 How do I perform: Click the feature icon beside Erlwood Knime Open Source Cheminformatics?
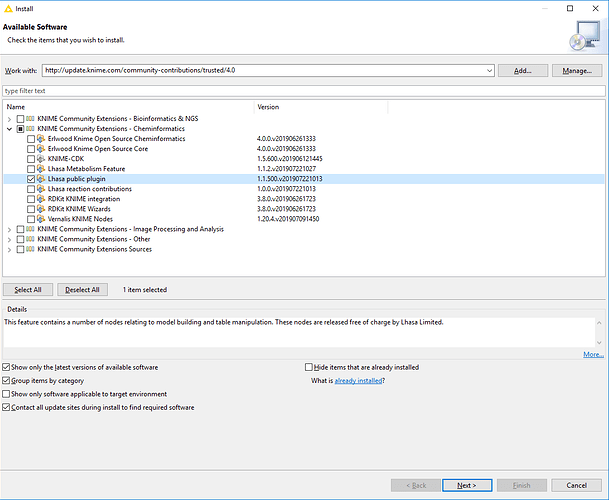[x=41, y=139]
